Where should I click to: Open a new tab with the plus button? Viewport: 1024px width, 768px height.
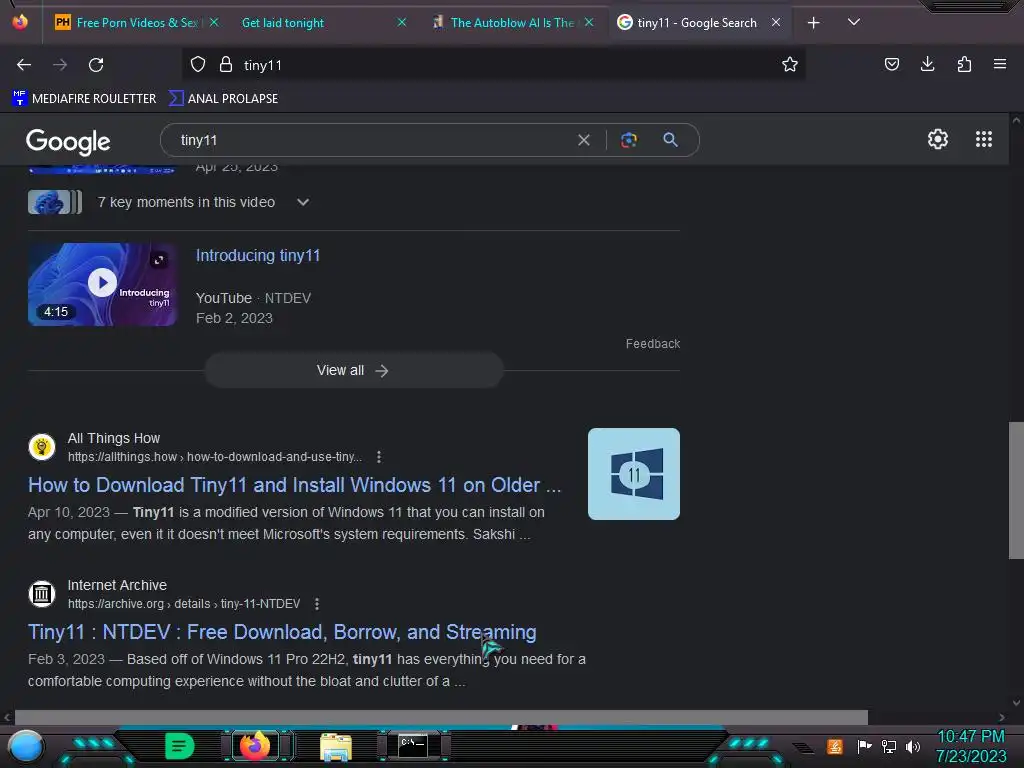tap(813, 23)
